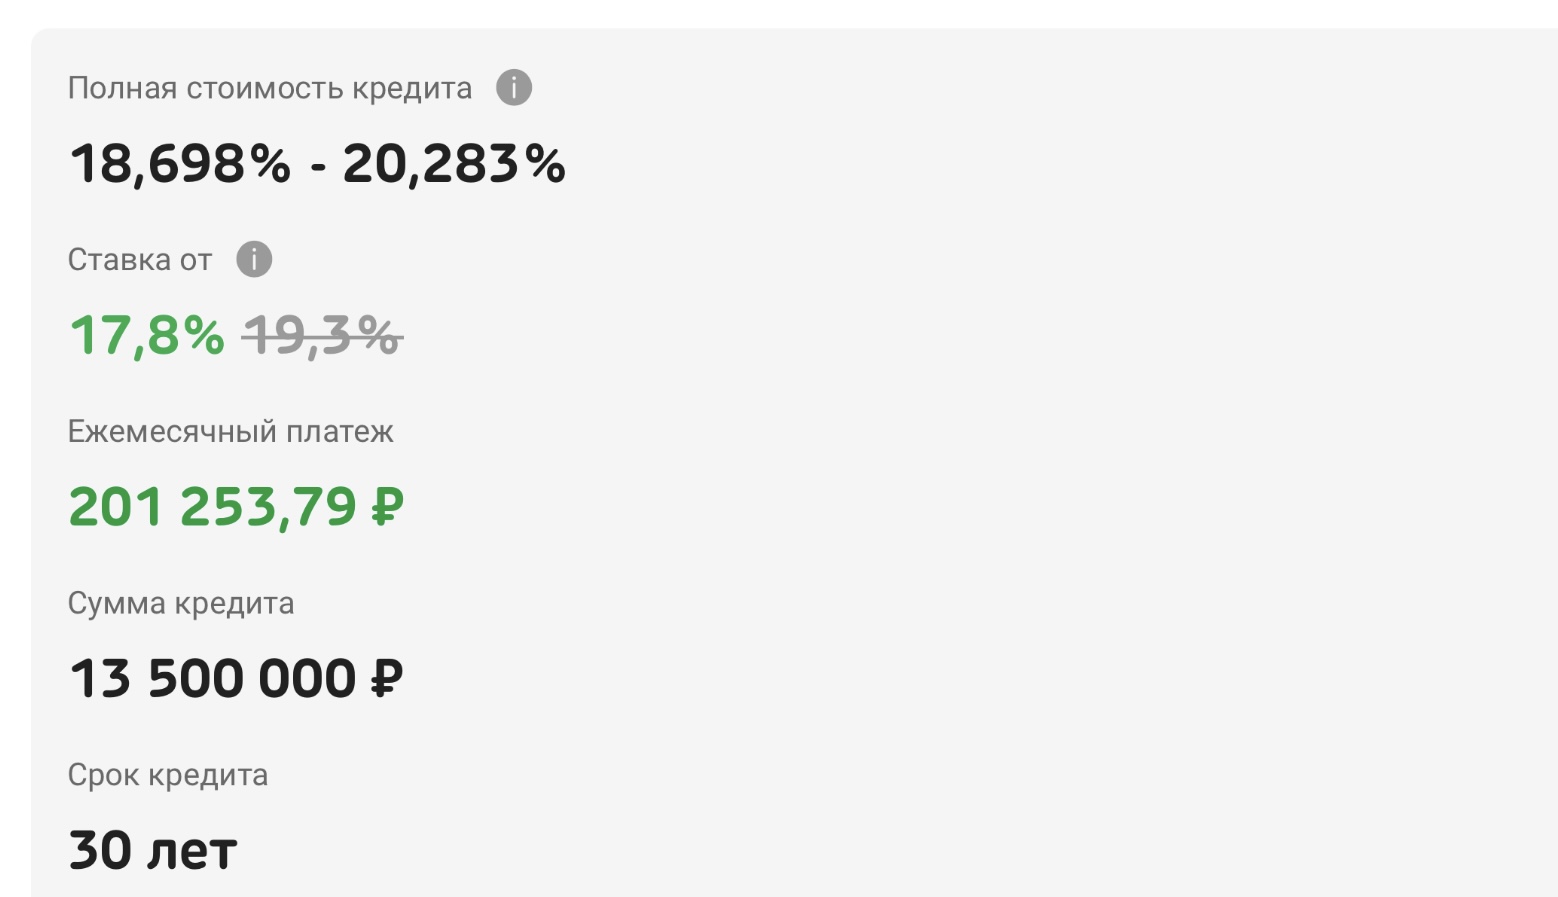Click the 20,283% maximum full cost figure
The width and height of the screenshot is (1558, 897).
pyautogui.click(x=454, y=163)
